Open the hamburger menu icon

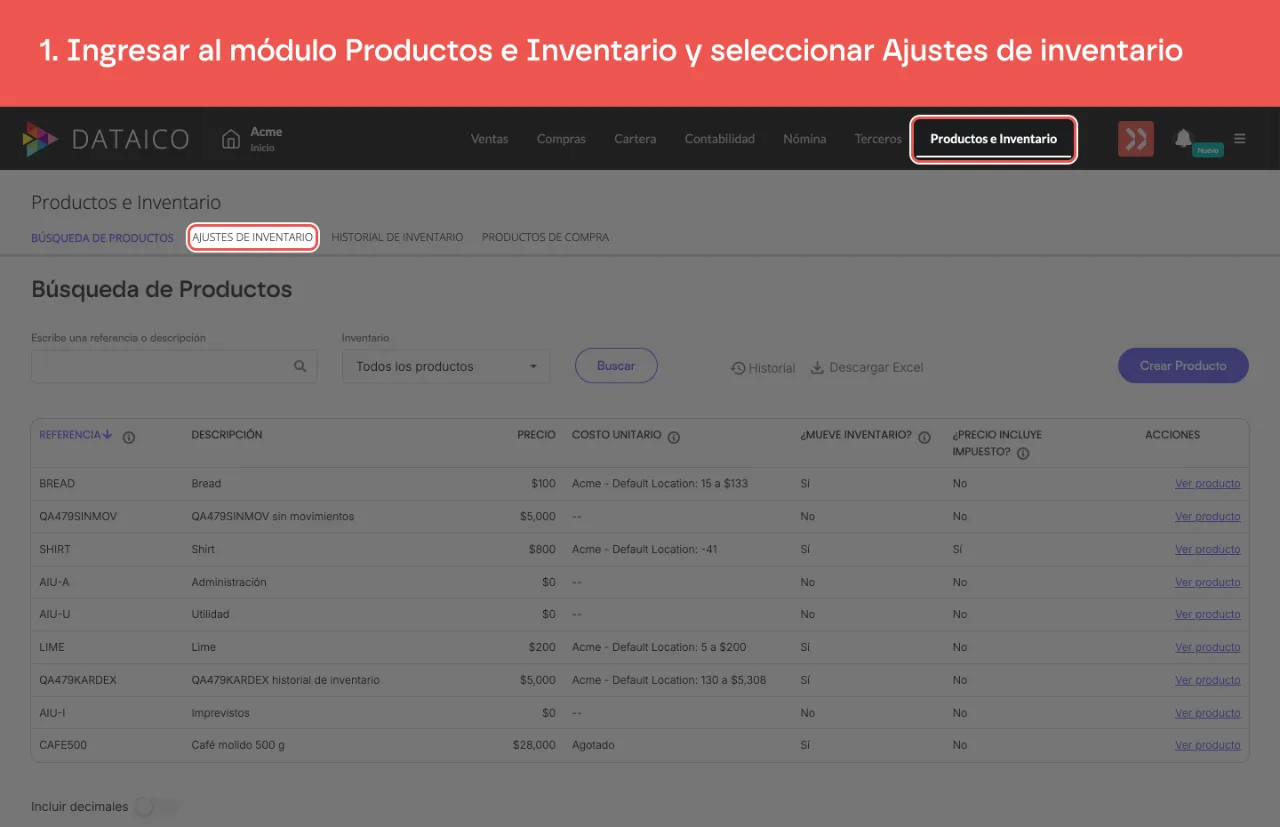1240,139
